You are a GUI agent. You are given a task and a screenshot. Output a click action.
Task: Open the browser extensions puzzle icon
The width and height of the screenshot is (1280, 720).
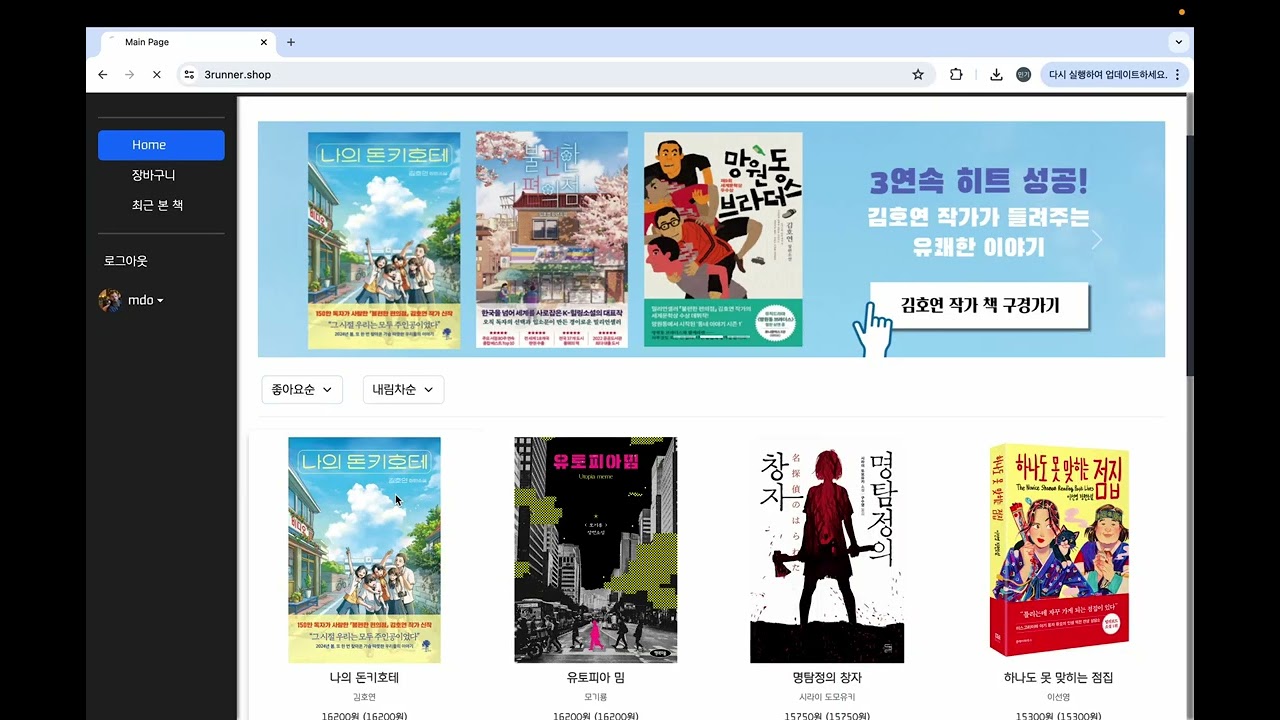pos(956,75)
